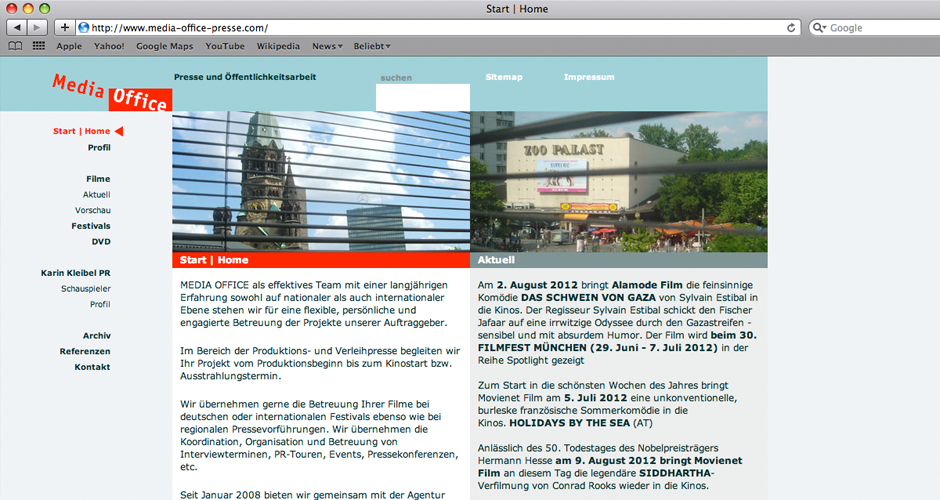Click the red Start | Home heading bar
Screen dimensions: 940x500
pos(321,260)
